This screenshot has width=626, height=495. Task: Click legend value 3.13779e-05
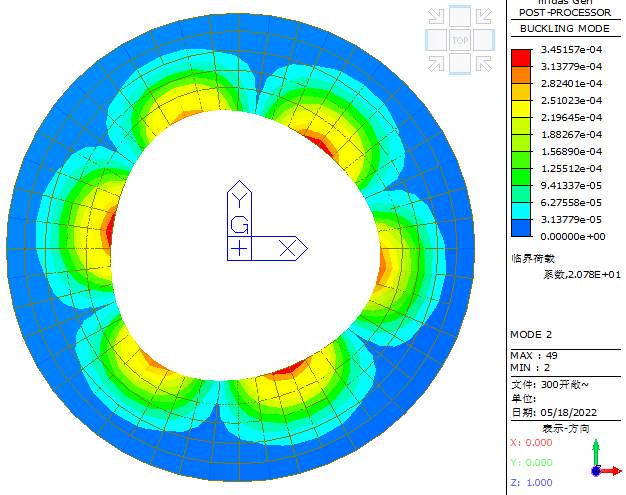pyautogui.click(x=571, y=220)
